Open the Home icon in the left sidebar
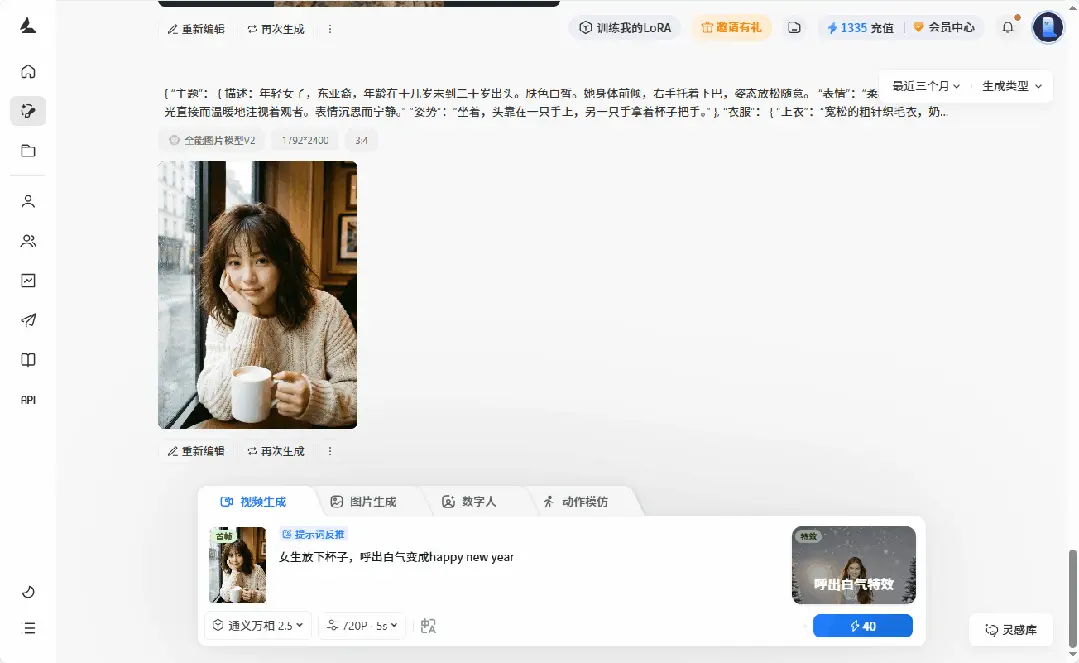Viewport: 1079px width, 663px height. tap(28, 71)
